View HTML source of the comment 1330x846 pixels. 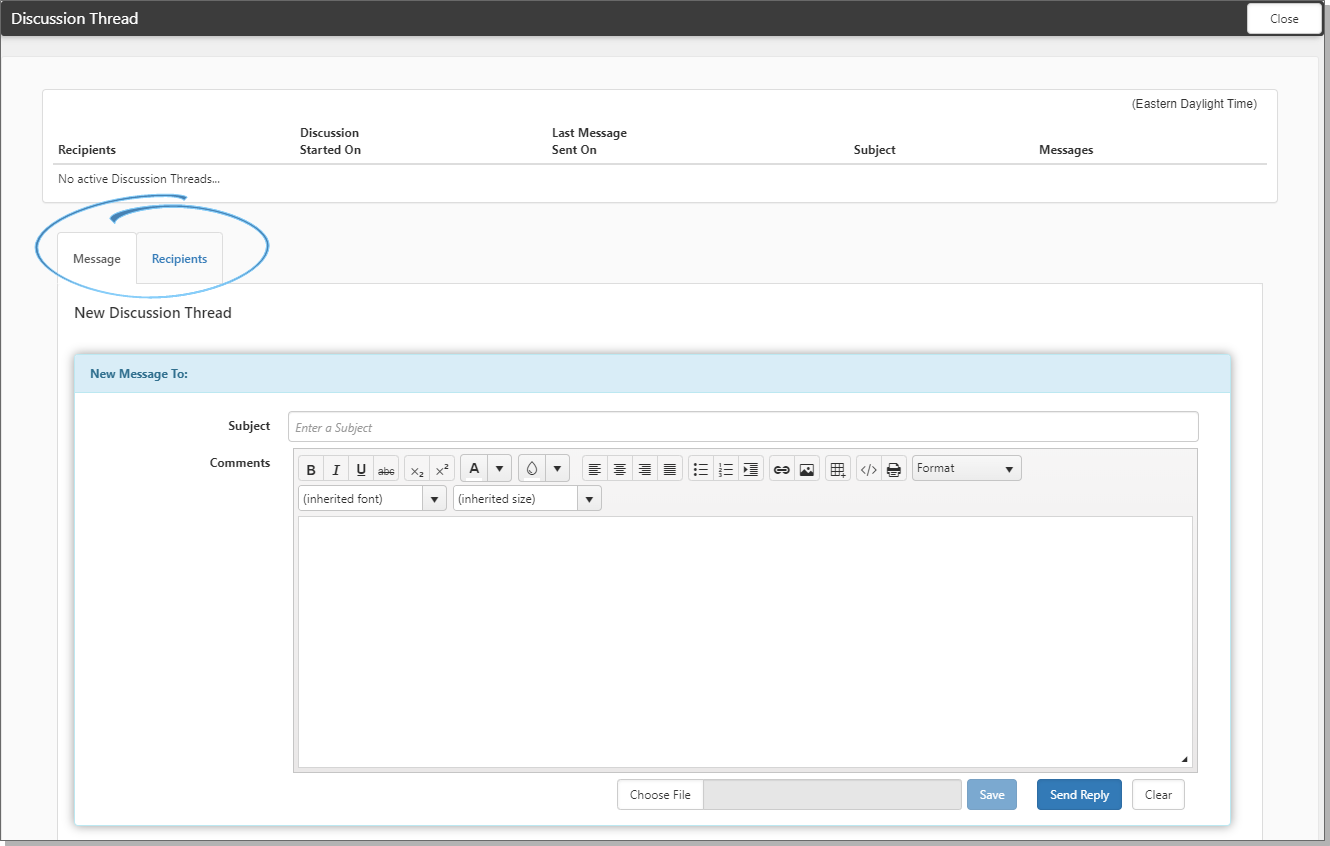pos(869,469)
